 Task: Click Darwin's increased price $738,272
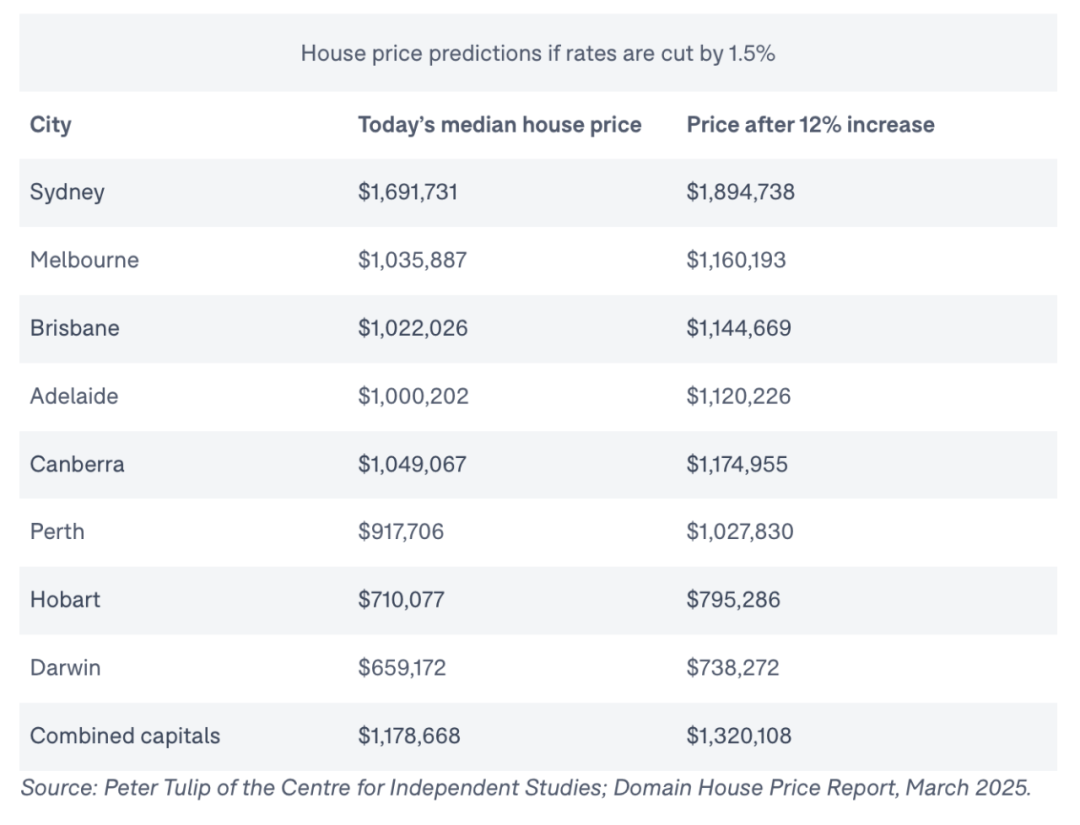[x=733, y=667]
